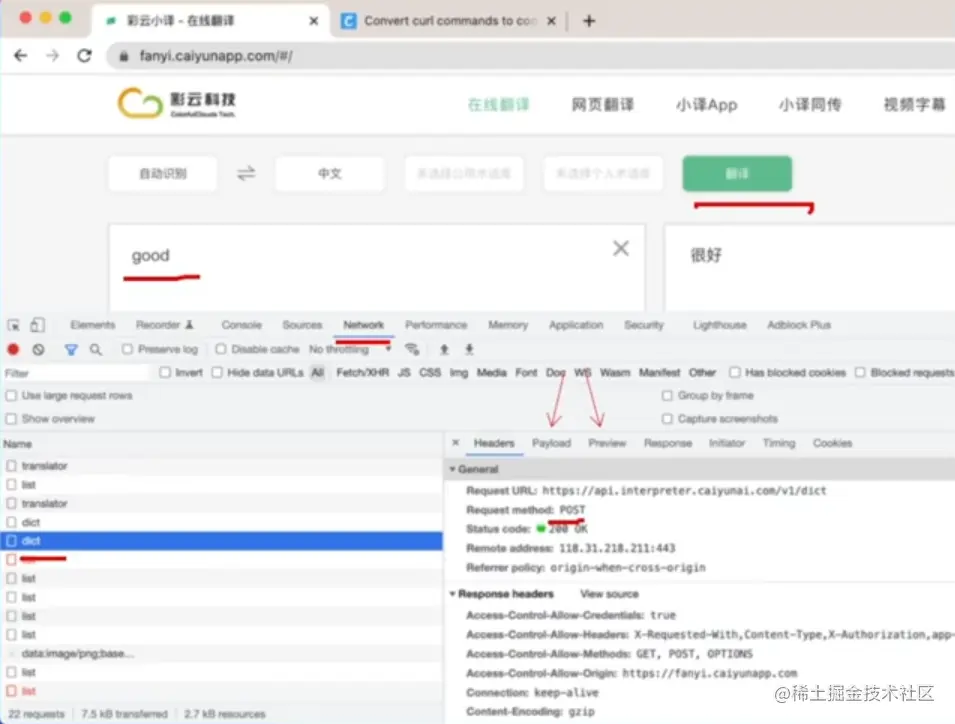955x724 pixels.
Task: Select the data:image/png;base request row
Action: (222, 653)
